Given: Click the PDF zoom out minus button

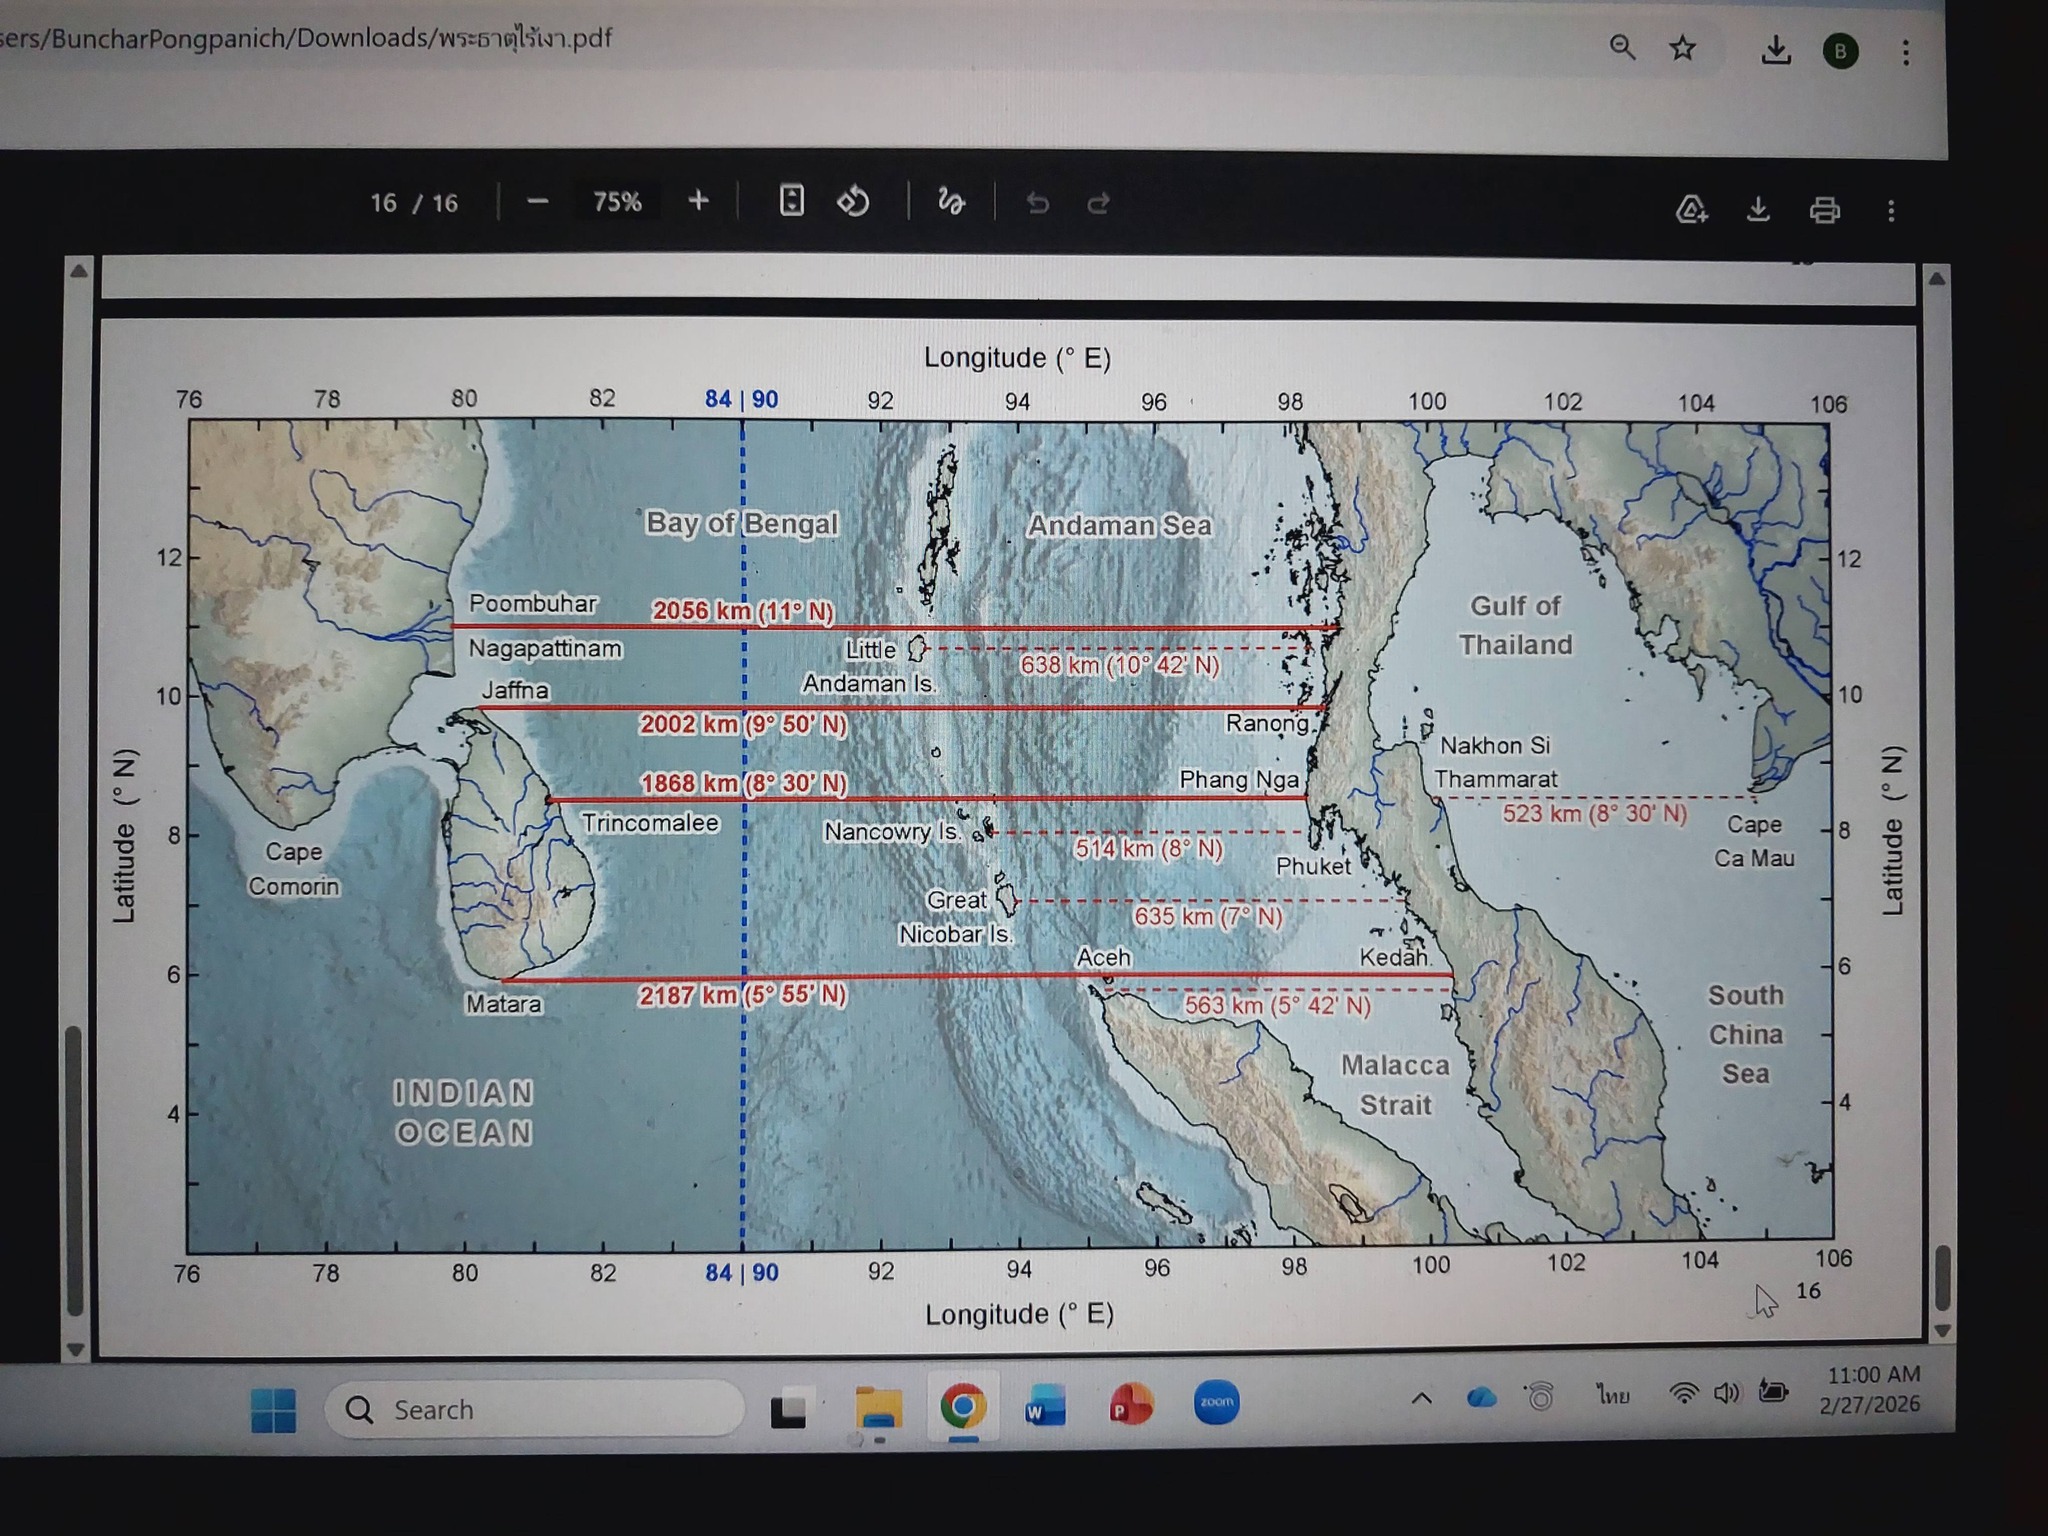Looking at the screenshot, I should coord(537,202).
